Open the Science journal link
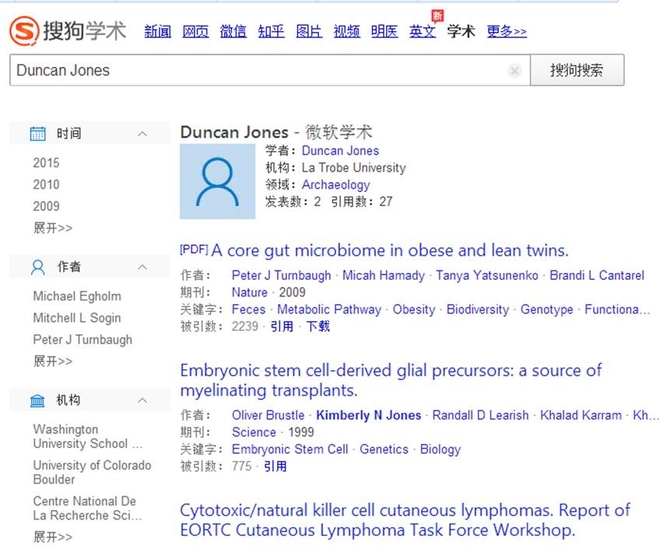670x549 pixels. pos(254,432)
